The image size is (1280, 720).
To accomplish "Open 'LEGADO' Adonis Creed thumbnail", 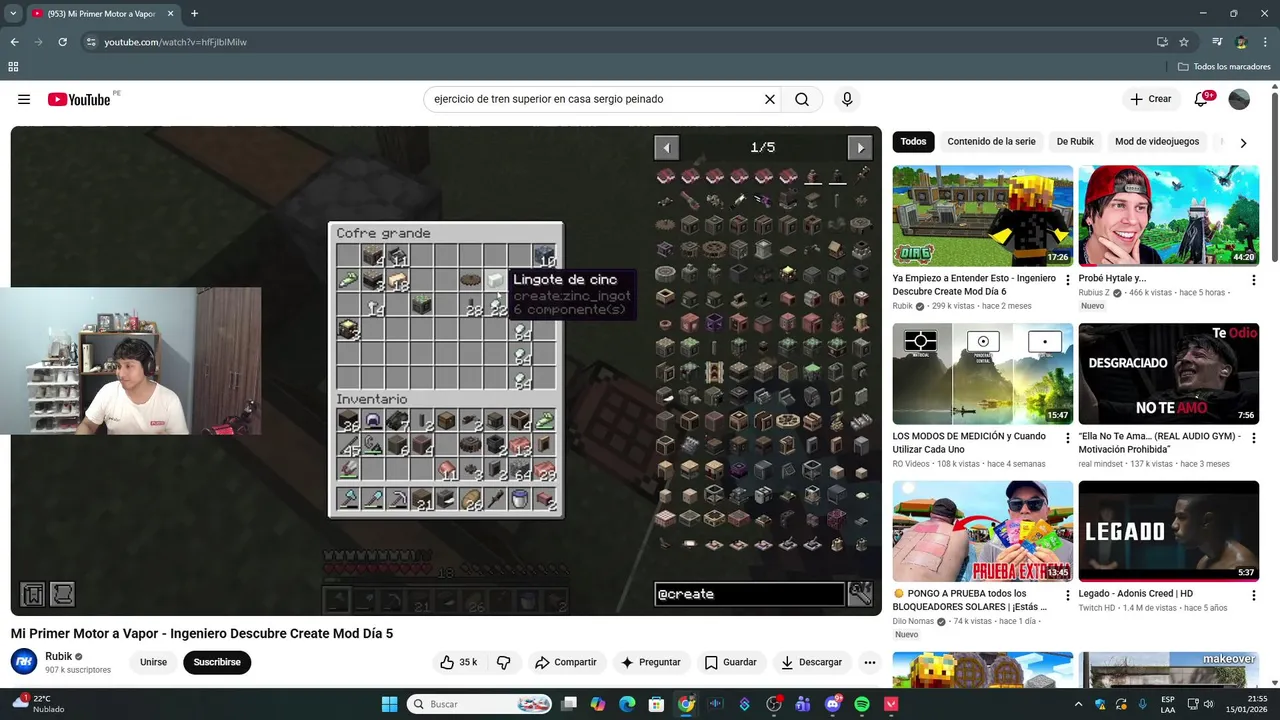I will [x=1168, y=531].
